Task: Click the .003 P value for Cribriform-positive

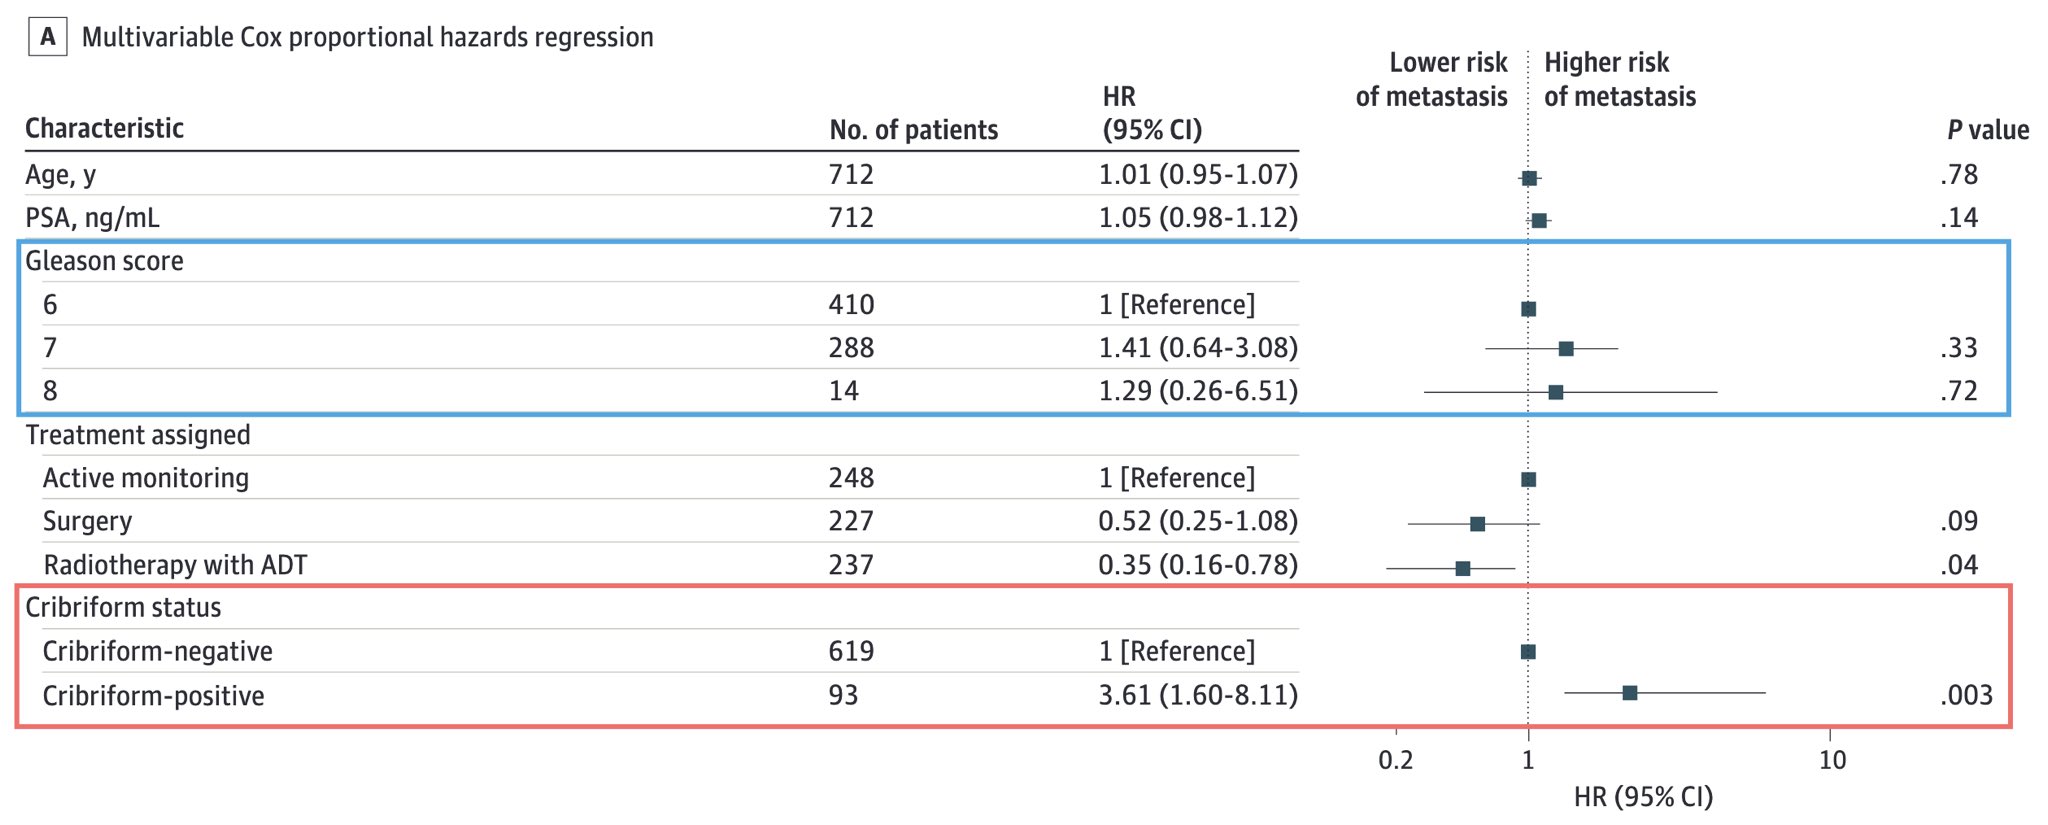Action: (1966, 695)
